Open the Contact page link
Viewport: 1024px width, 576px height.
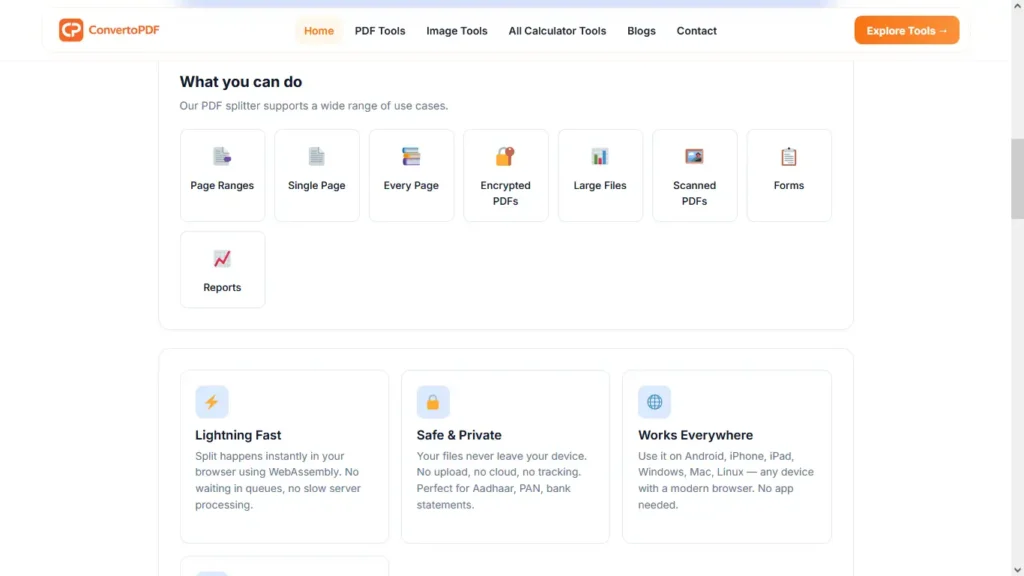coord(696,31)
